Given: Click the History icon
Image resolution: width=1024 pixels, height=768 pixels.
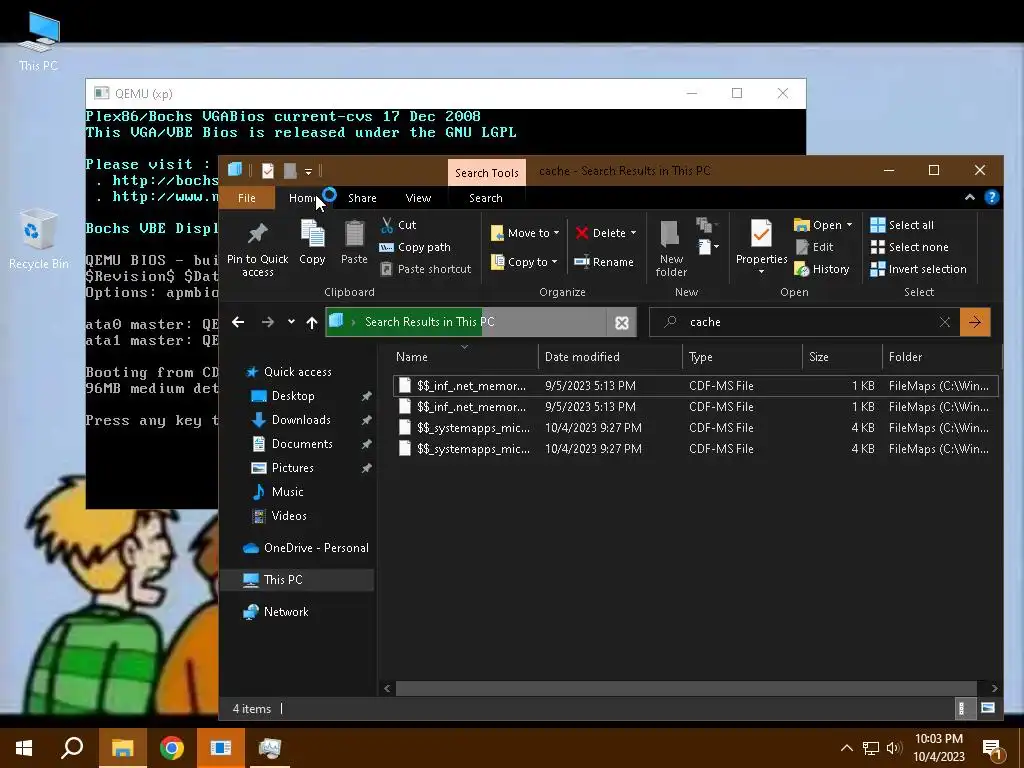Looking at the screenshot, I should click(x=801, y=269).
